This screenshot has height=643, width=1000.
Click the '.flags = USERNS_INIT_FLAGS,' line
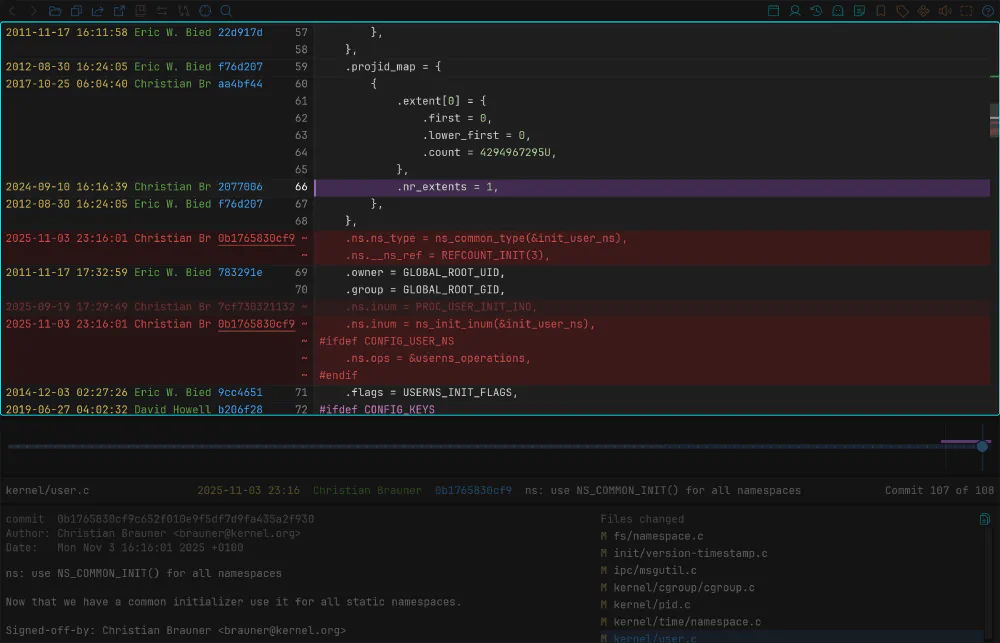tap(431, 392)
